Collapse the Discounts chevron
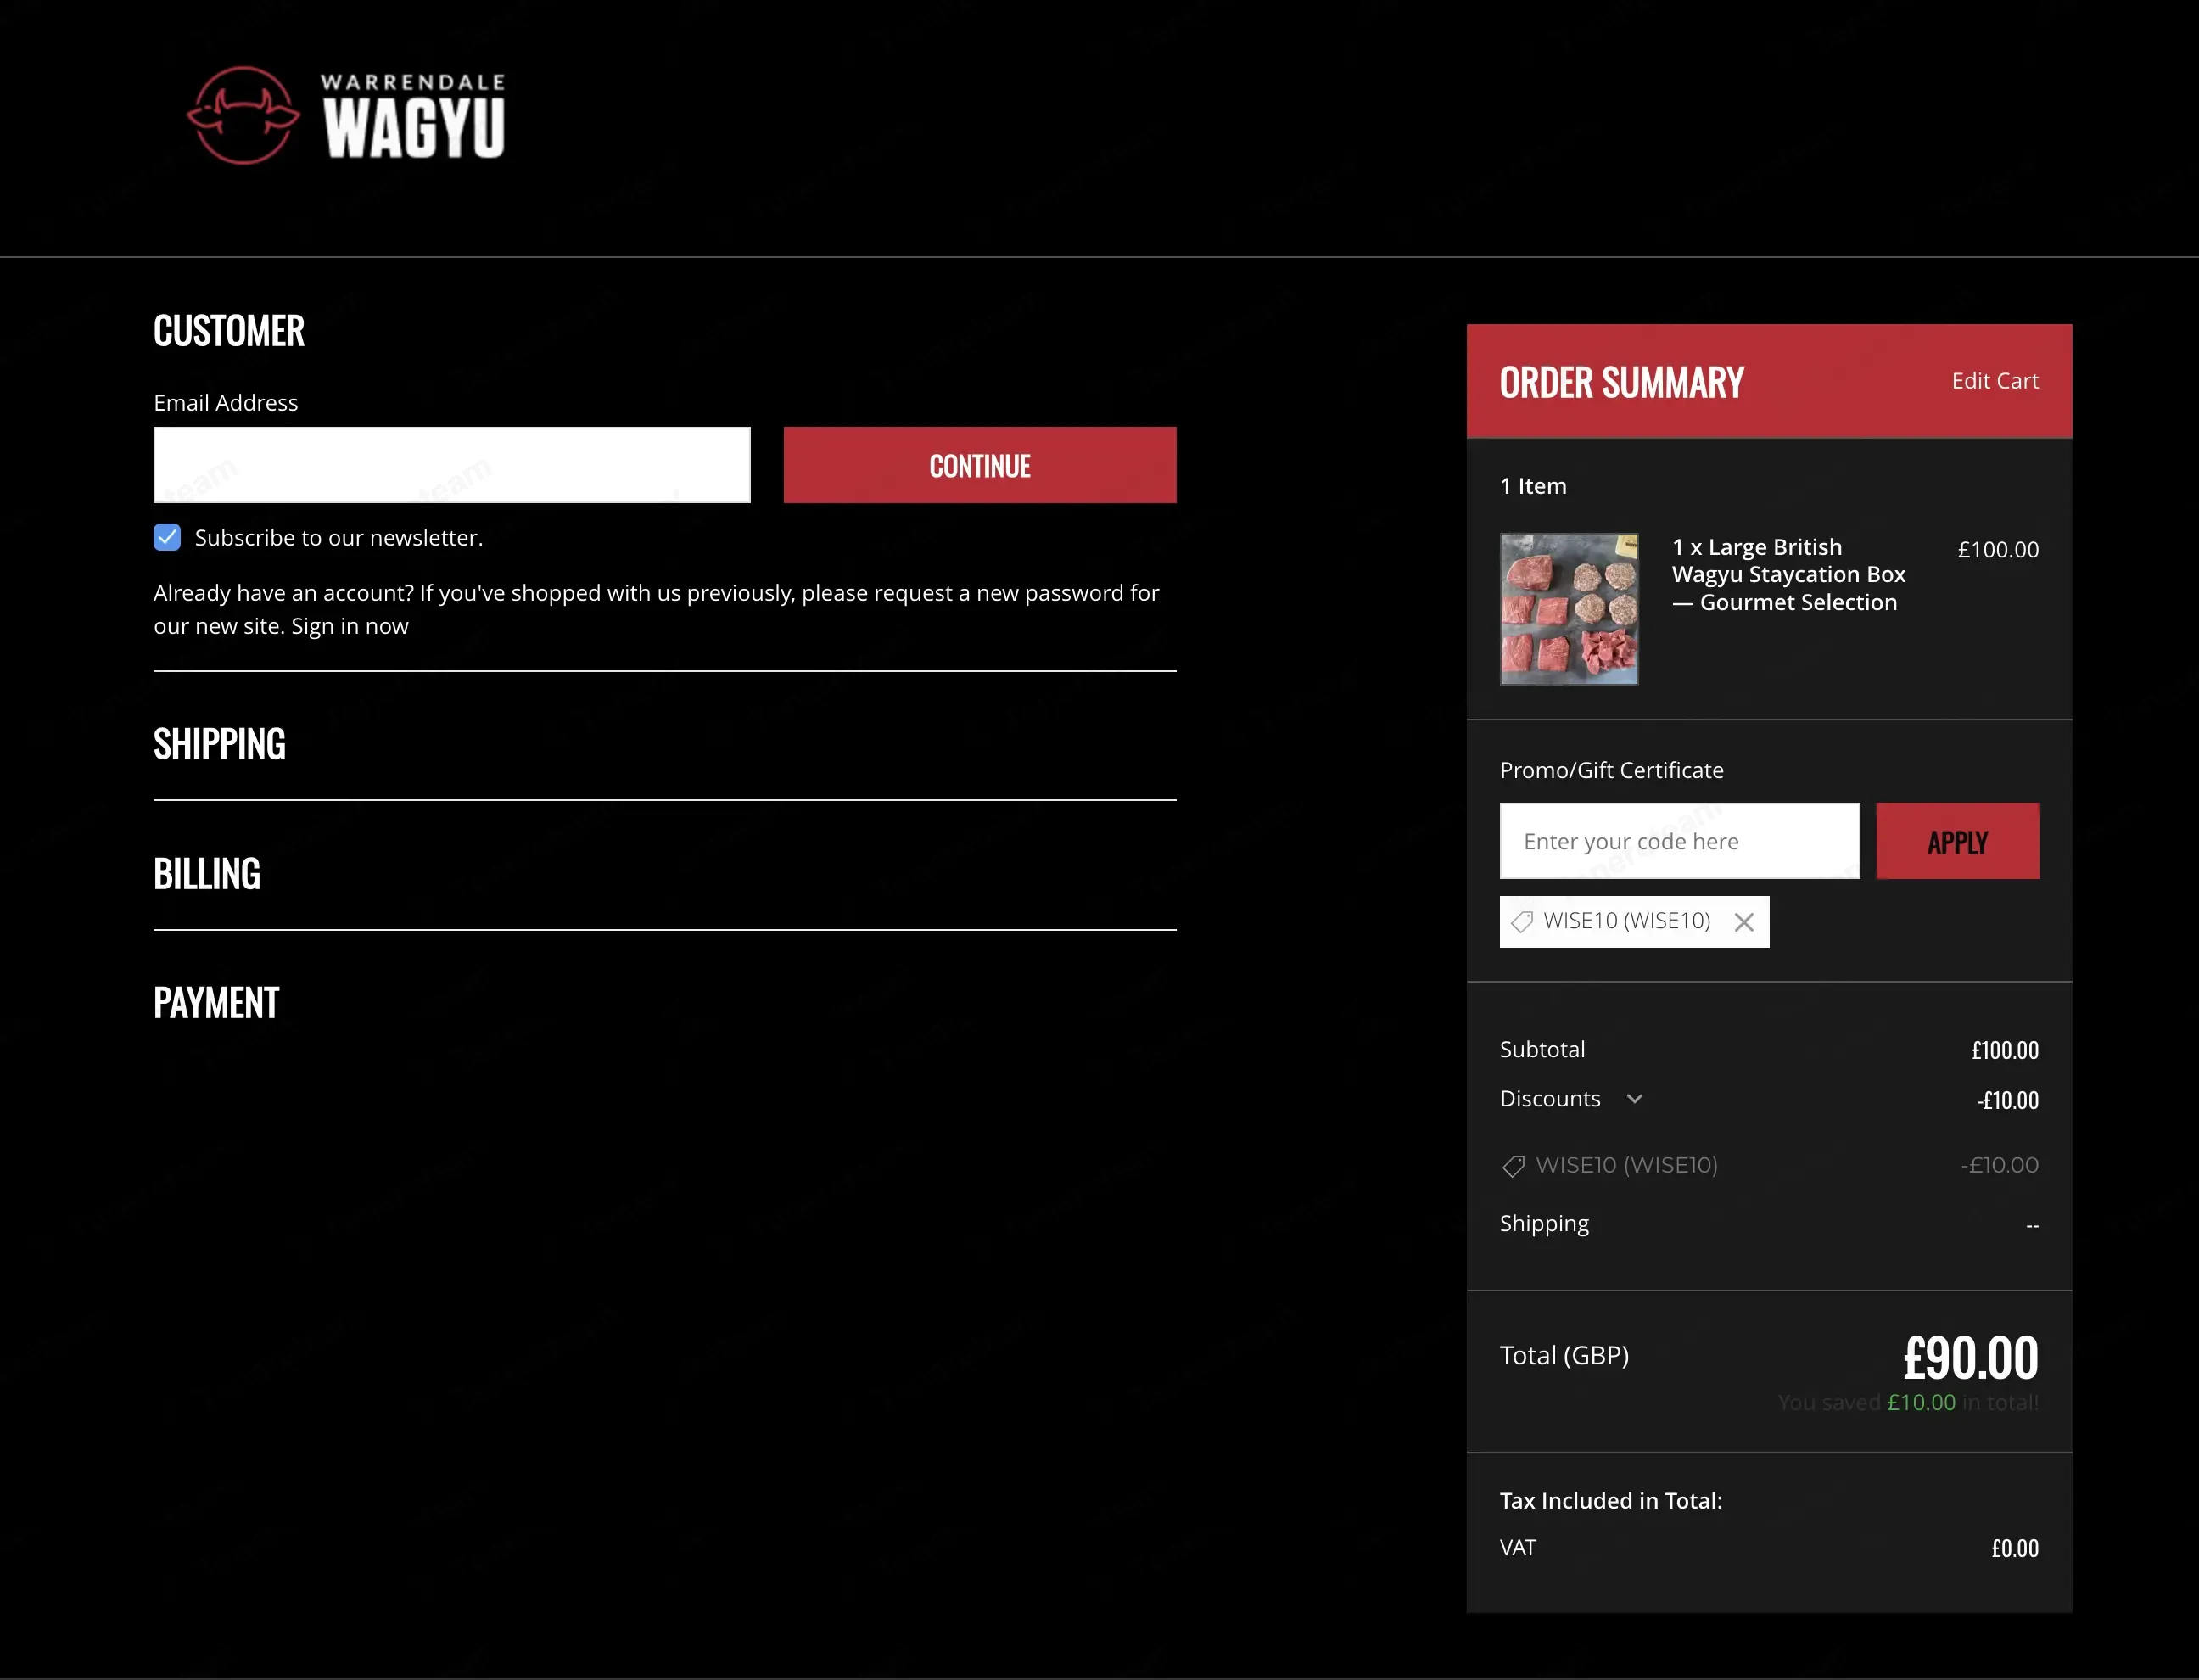 [1634, 1099]
